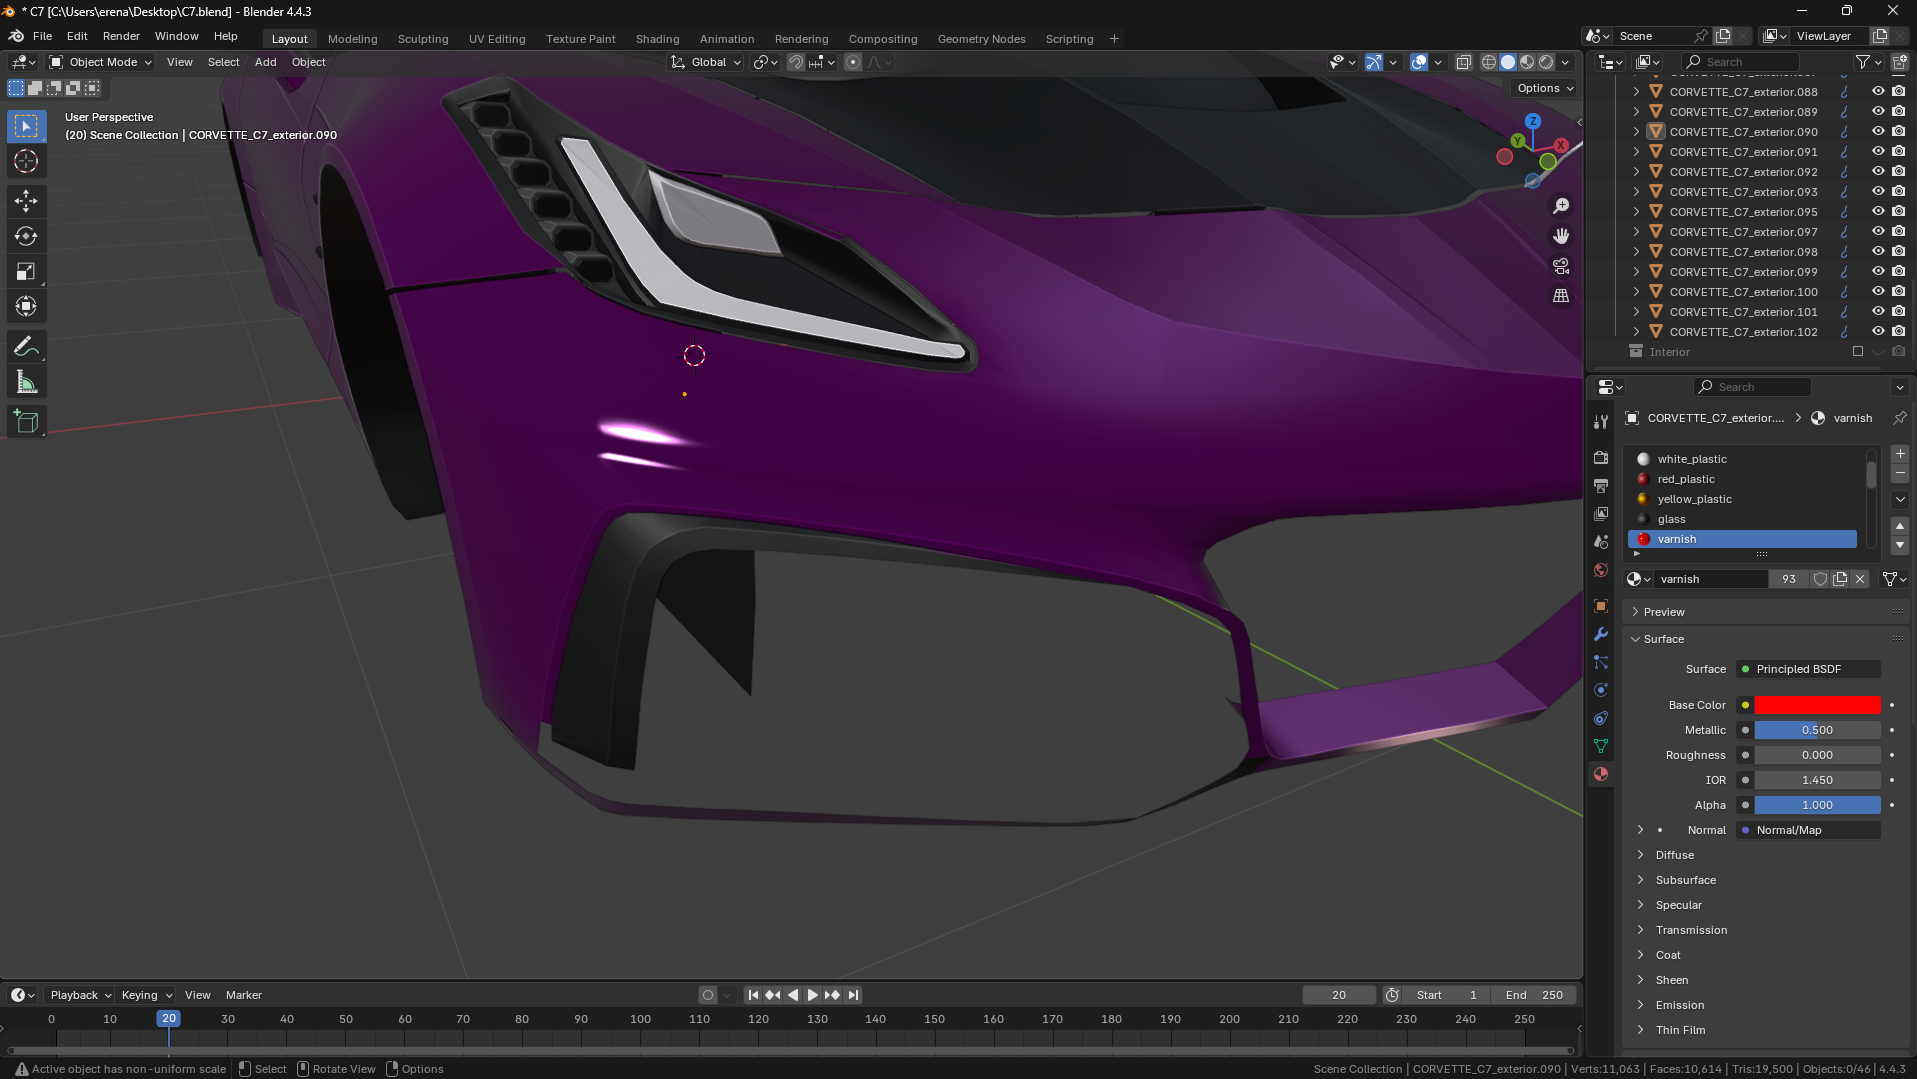This screenshot has width=1917, height=1079.
Task: Activate the Scale tool
Action: coord(26,271)
